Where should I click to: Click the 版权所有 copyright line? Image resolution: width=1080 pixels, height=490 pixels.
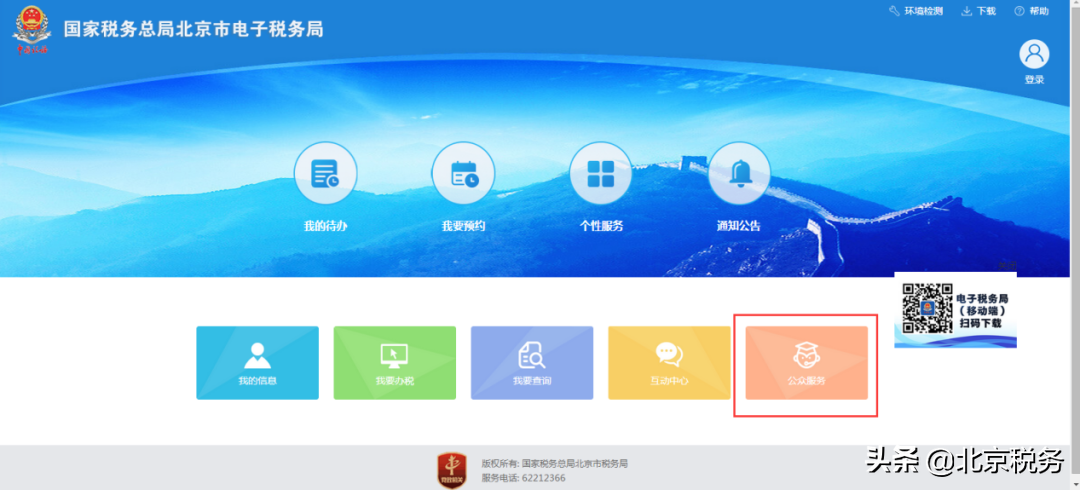pos(554,464)
